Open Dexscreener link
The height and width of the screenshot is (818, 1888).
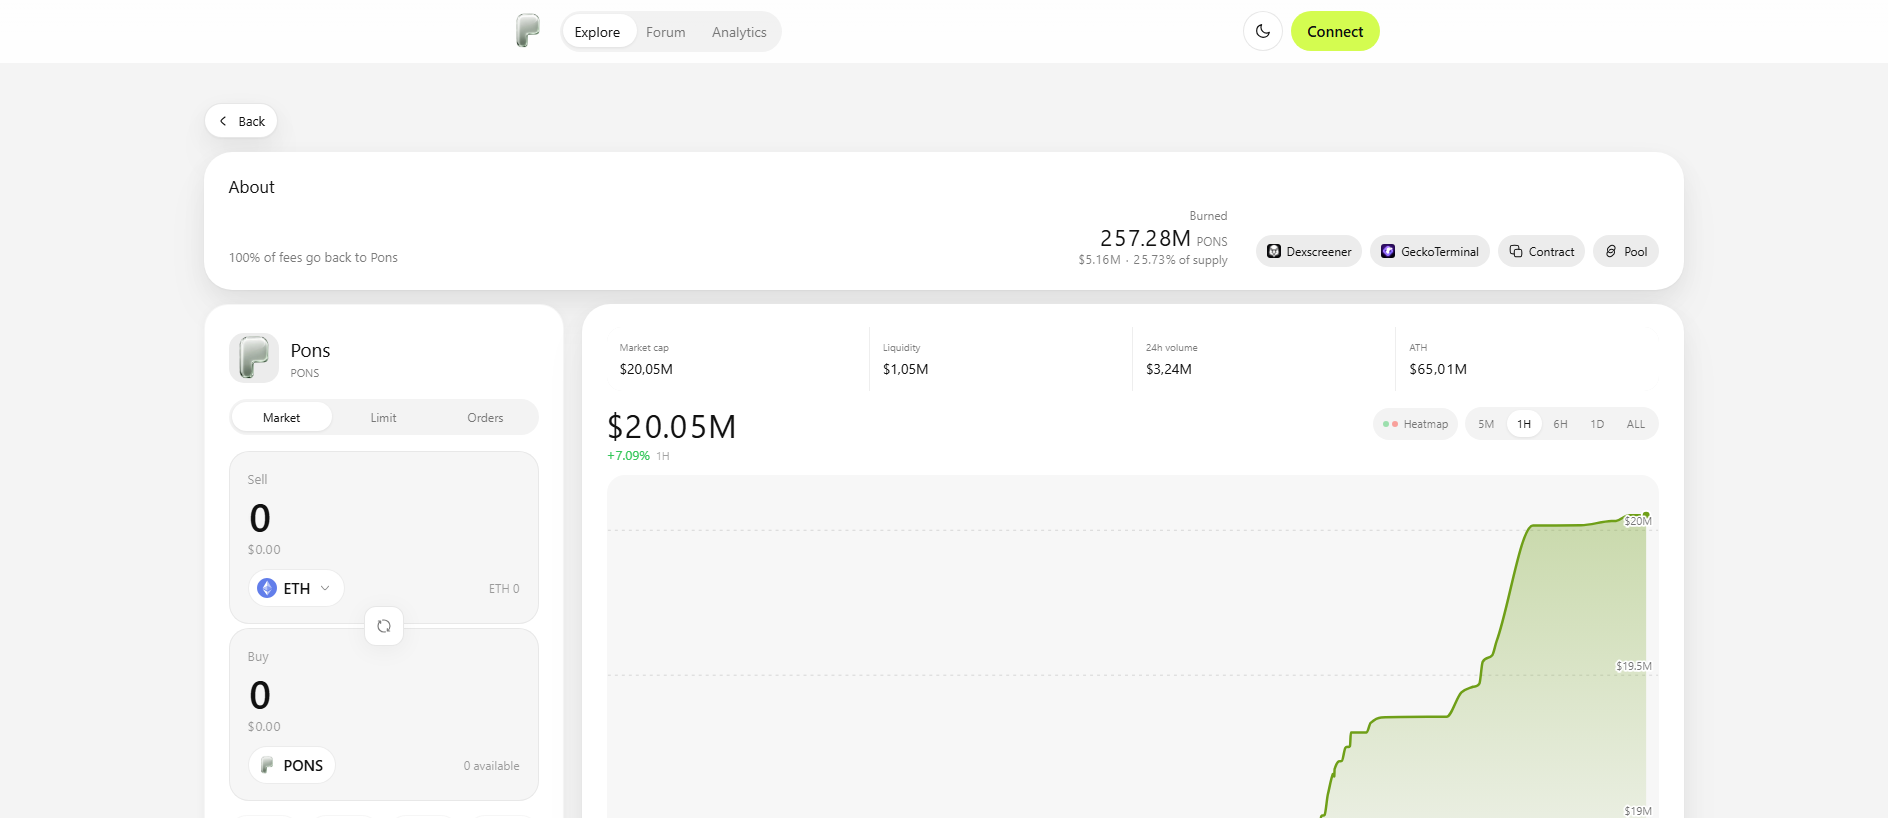[1309, 251]
